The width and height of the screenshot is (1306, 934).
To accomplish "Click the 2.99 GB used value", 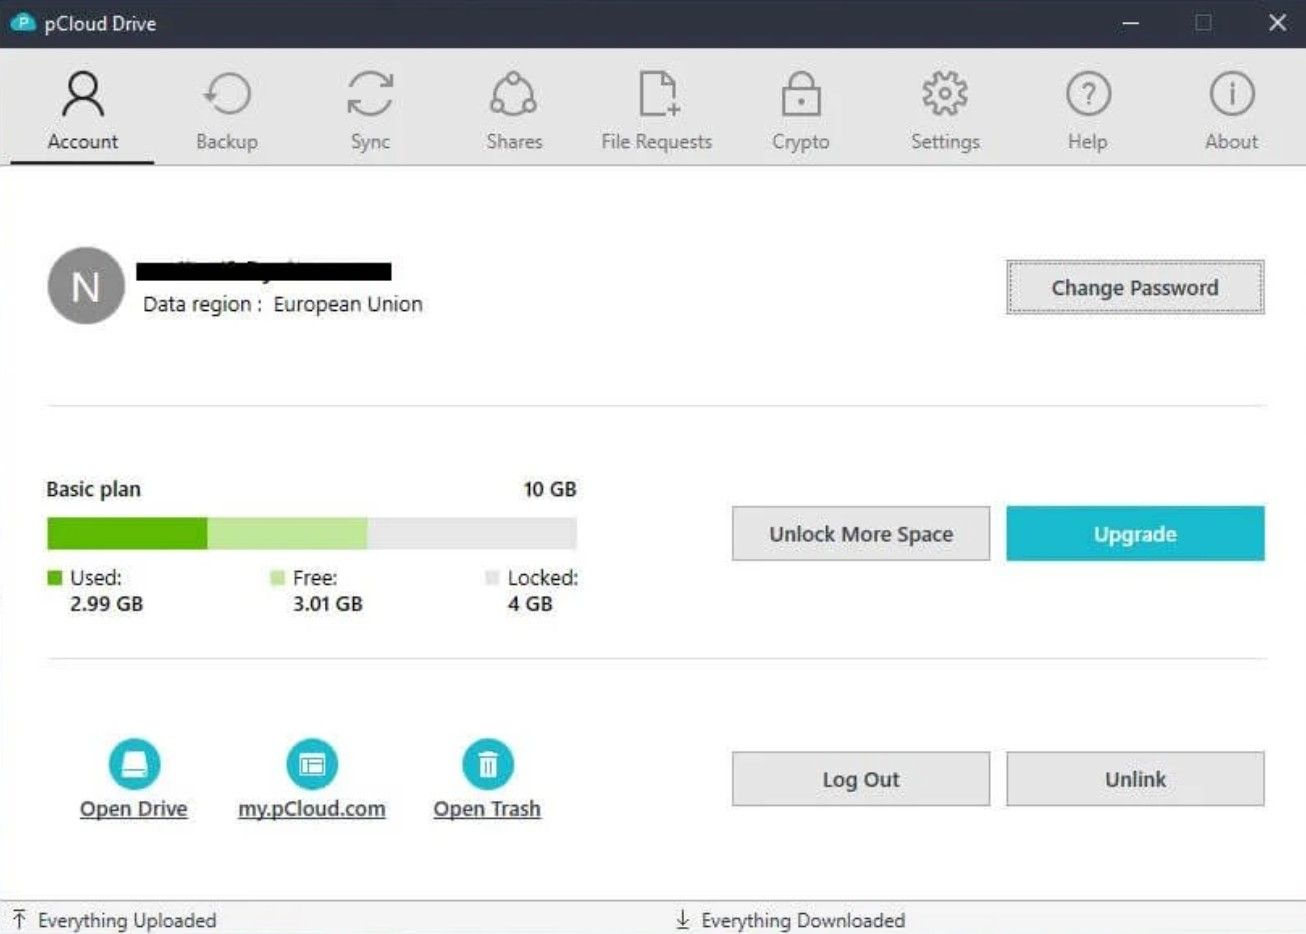I will 106,604.
